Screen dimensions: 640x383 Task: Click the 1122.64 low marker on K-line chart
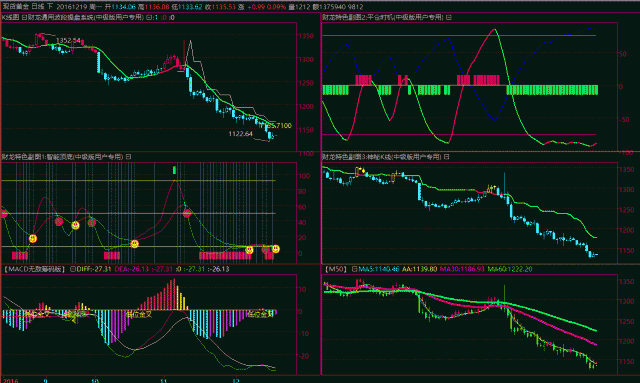point(240,134)
